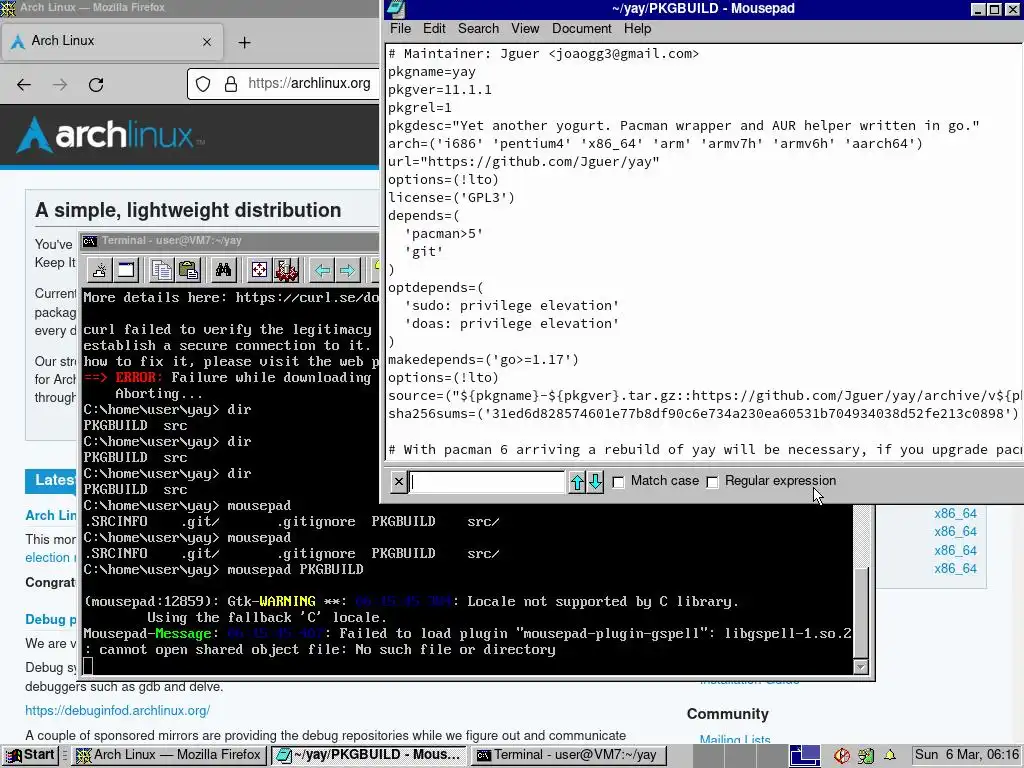The image size is (1024, 768).
Task: Open Mousepad Document menu
Action: tap(581, 29)
